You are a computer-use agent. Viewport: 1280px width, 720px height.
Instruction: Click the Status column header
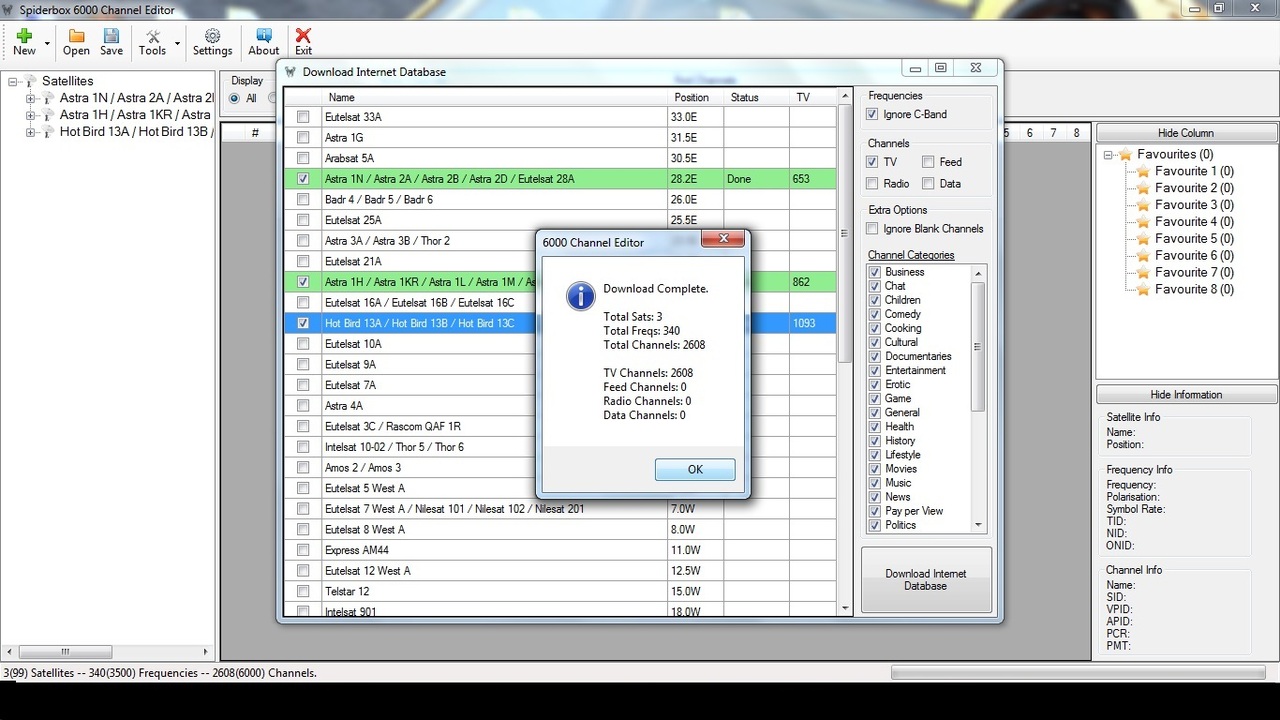click(757, 97)
